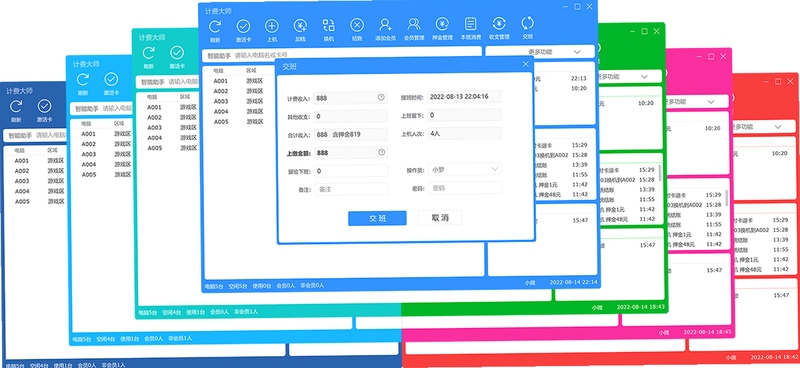Minimize the pink window

coord(699,57)
